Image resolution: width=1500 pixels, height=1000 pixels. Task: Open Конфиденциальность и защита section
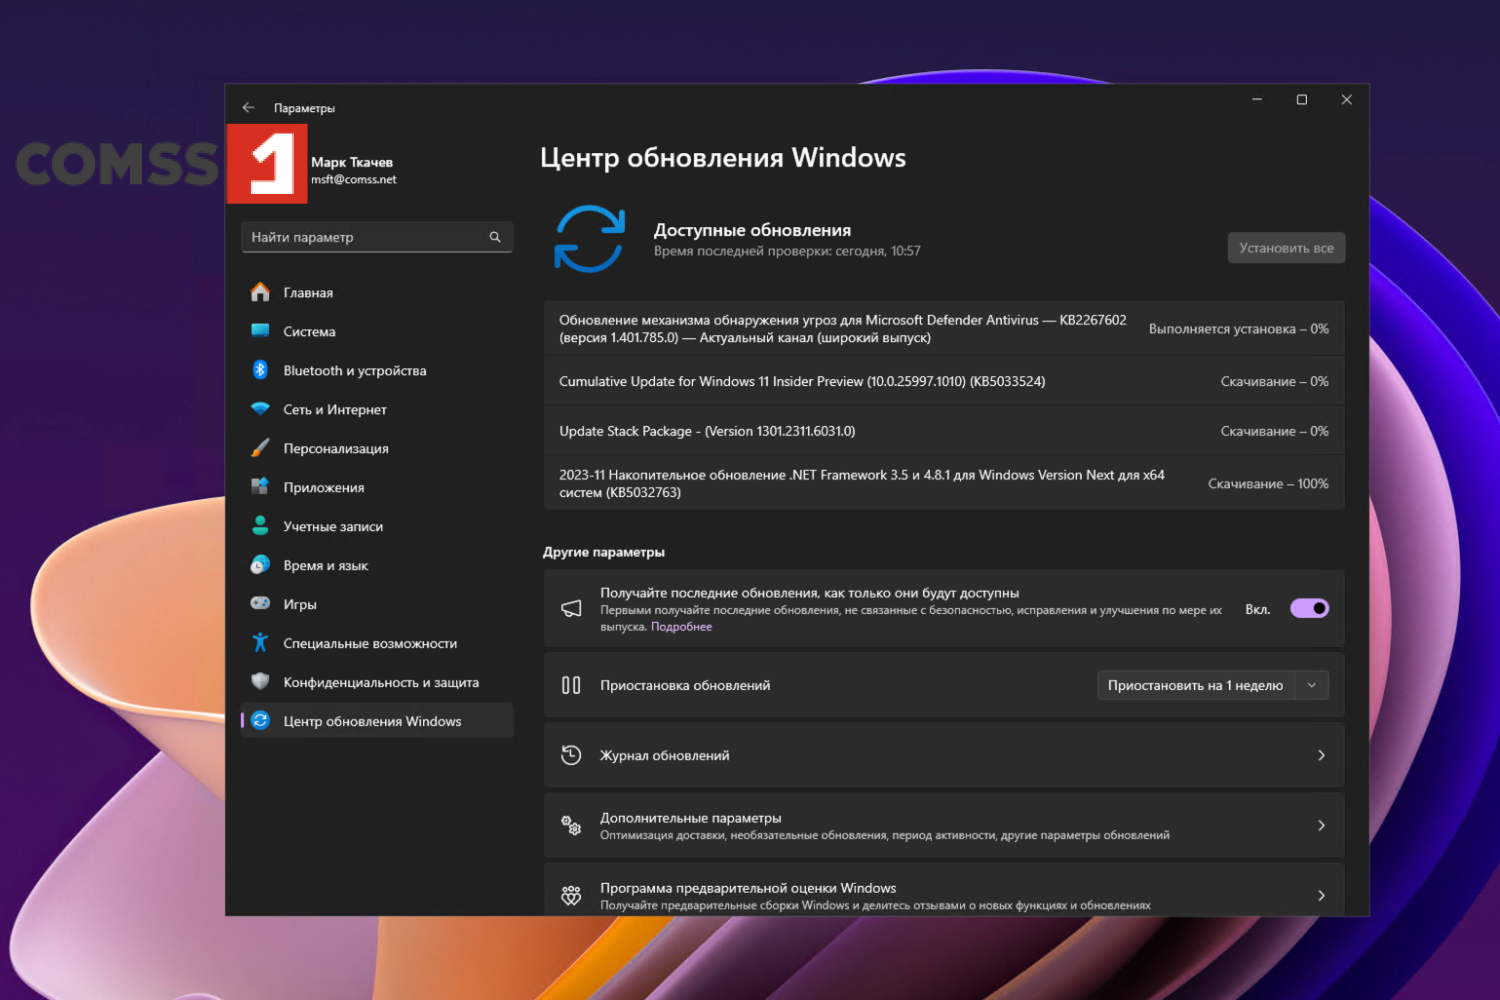[377, 682]
